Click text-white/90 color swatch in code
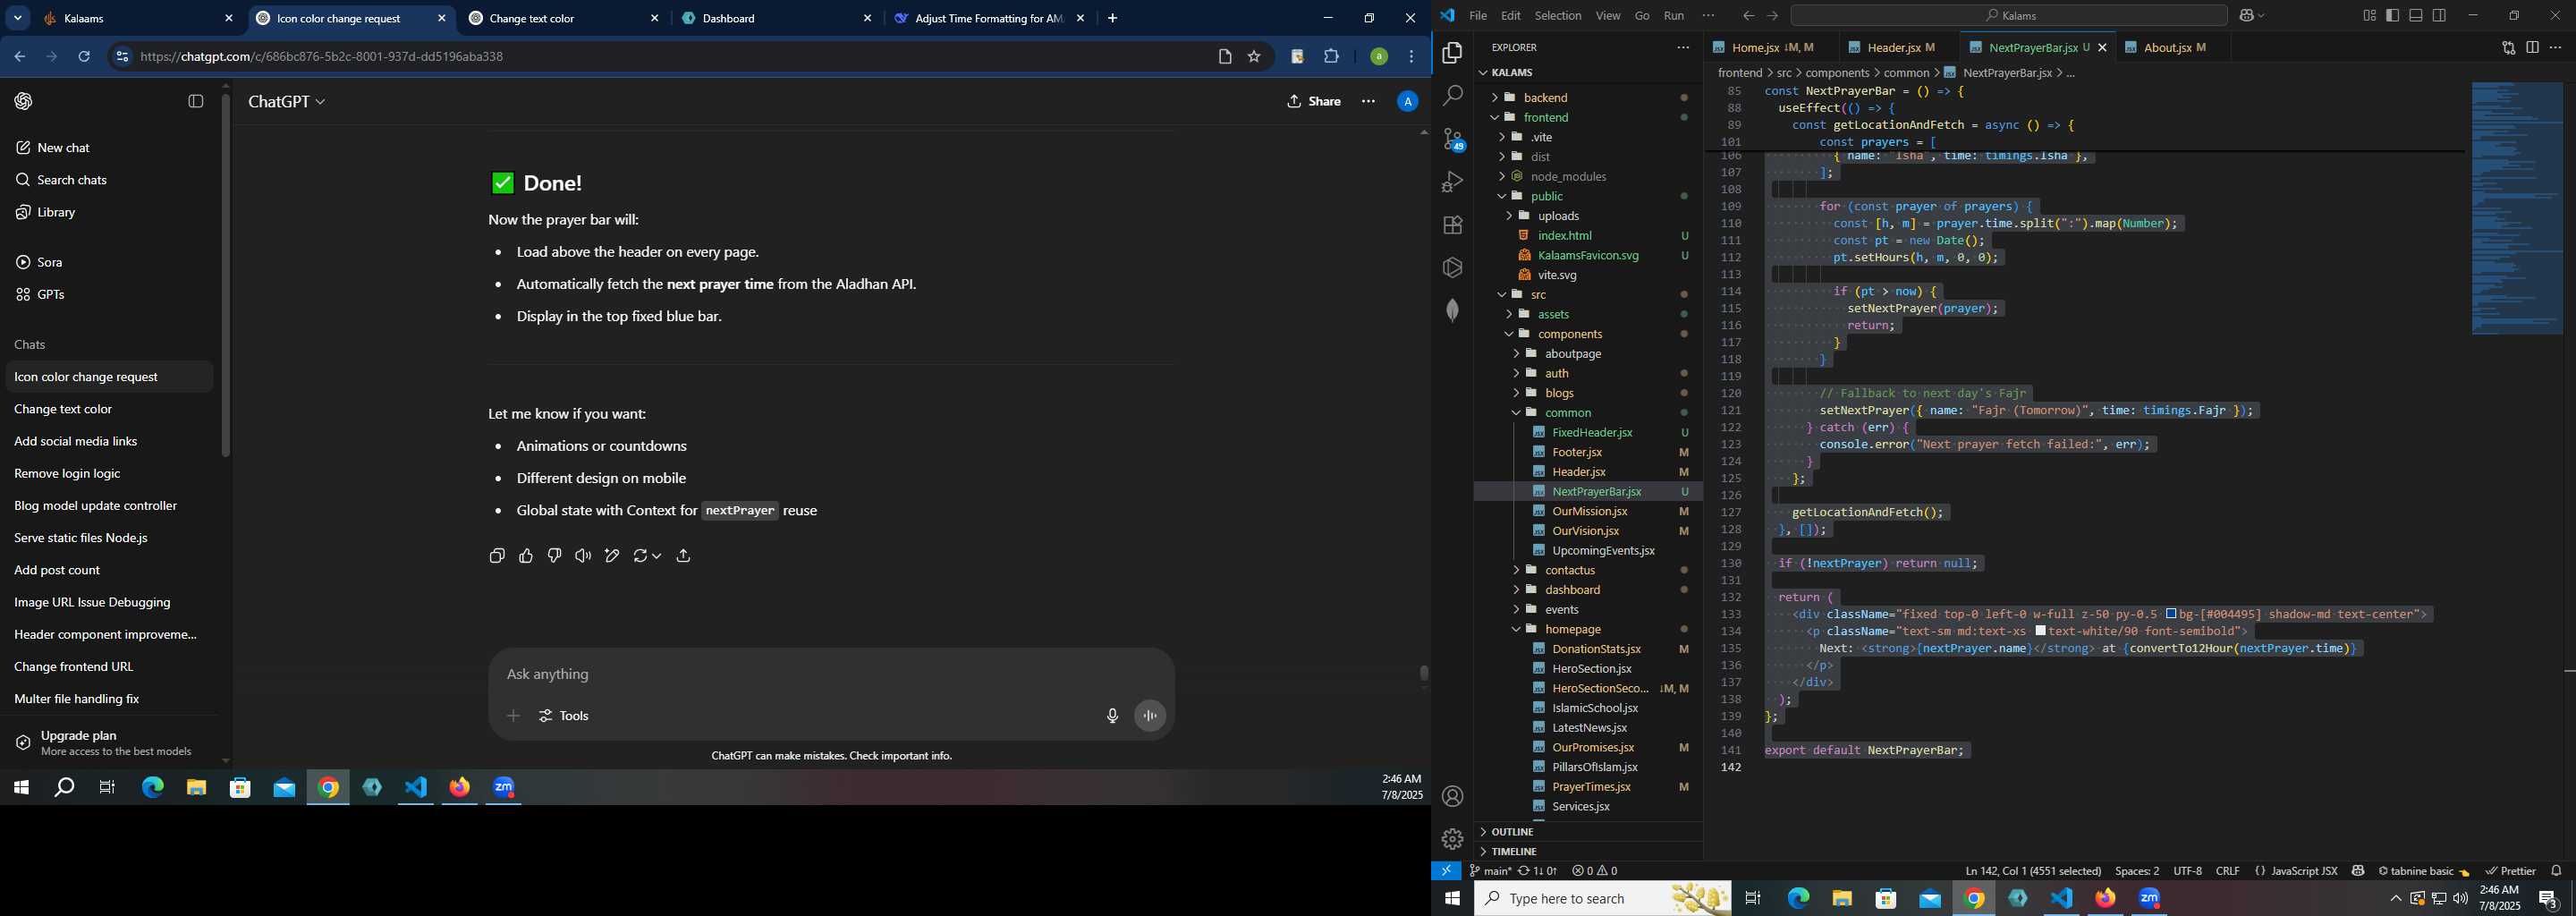This screenshot has height=916, width=2576. [x=2041, y=631]
